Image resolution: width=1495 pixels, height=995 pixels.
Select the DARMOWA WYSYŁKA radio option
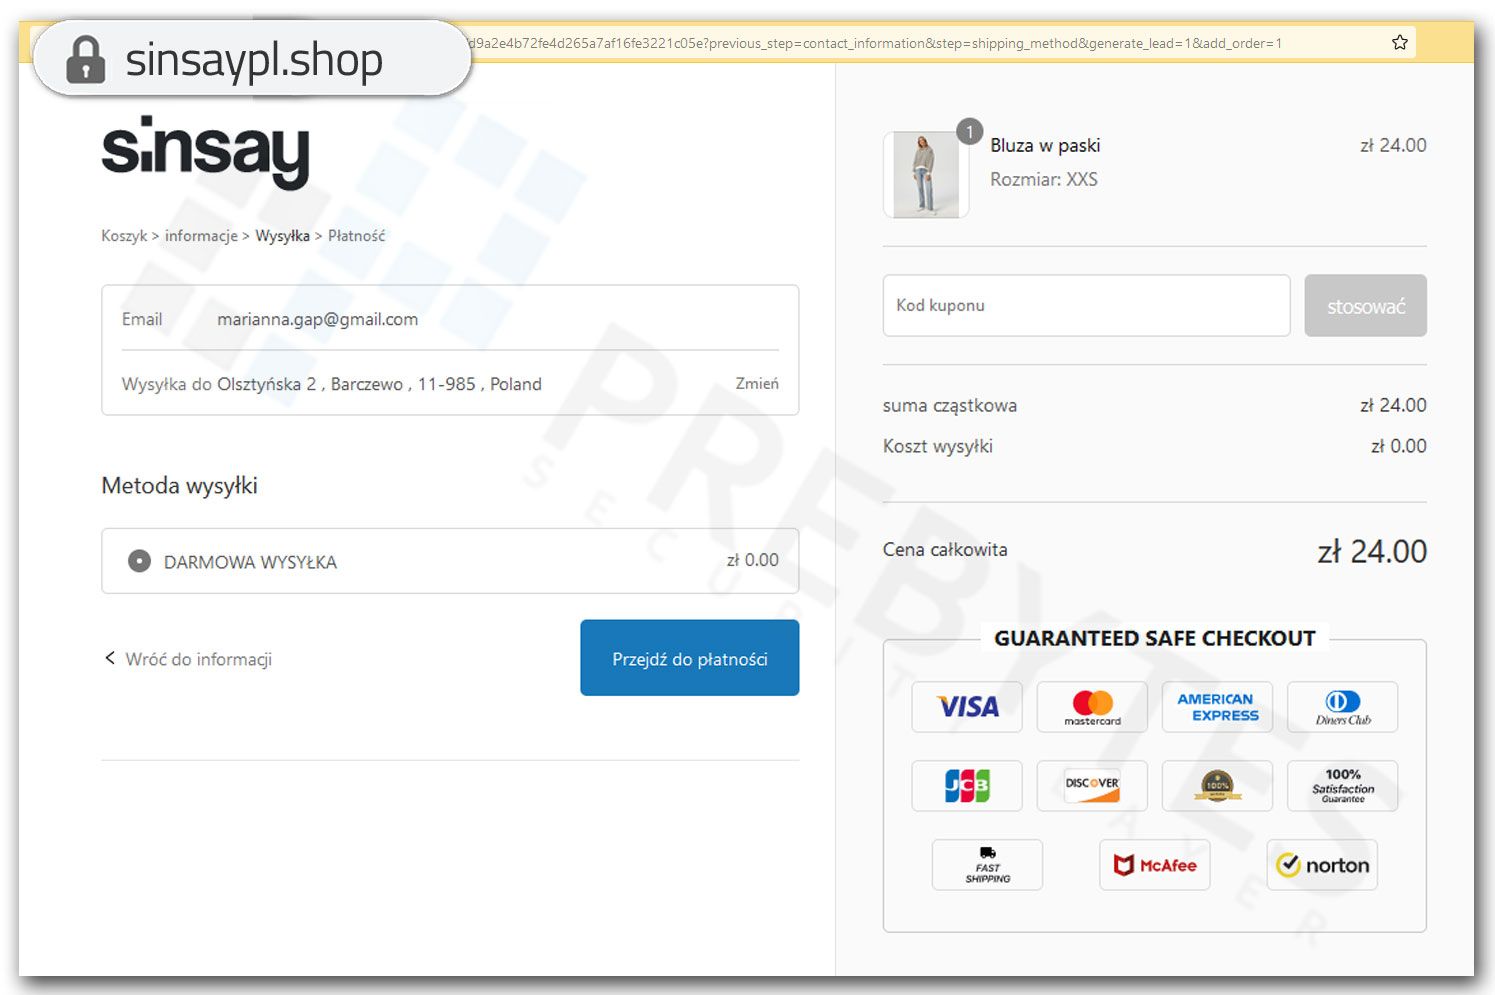click(x=139, y=561)
